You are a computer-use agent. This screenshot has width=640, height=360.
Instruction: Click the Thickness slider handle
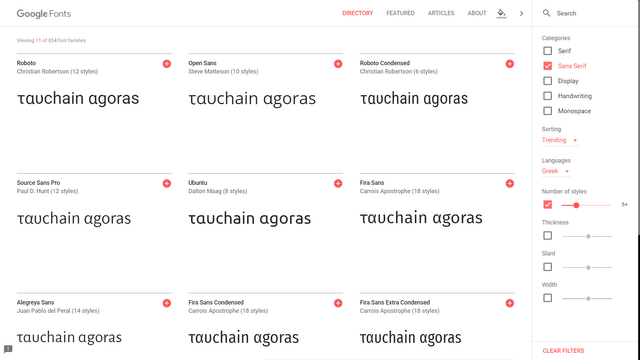tap(588, 236)
